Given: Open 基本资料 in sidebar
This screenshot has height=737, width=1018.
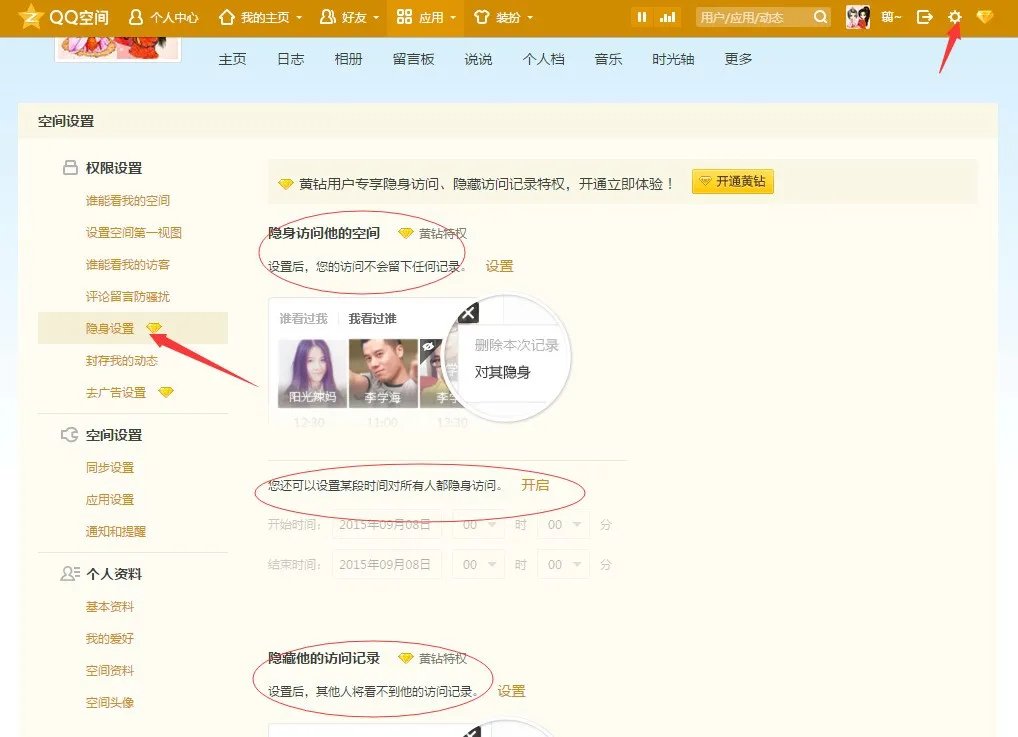Looking at the screenshot, I should pyautogui.click(x=110, y=606).
